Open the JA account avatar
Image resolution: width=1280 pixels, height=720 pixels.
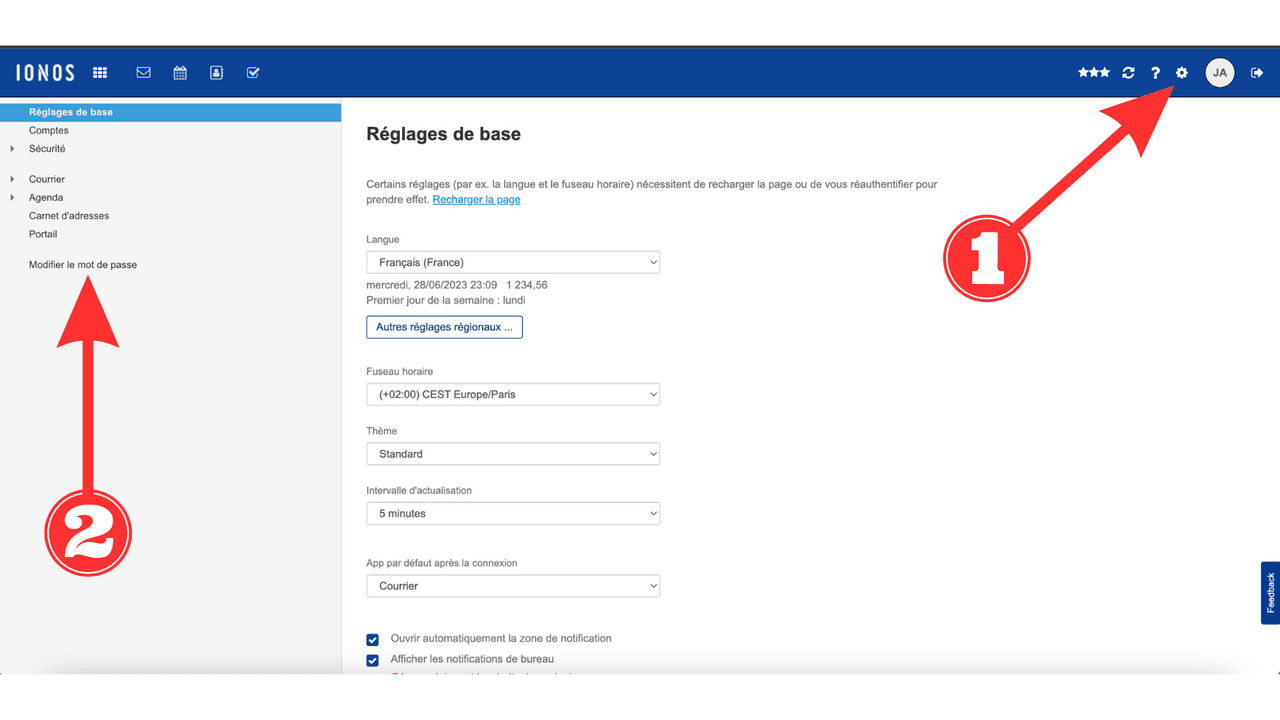coord(1219,73)
